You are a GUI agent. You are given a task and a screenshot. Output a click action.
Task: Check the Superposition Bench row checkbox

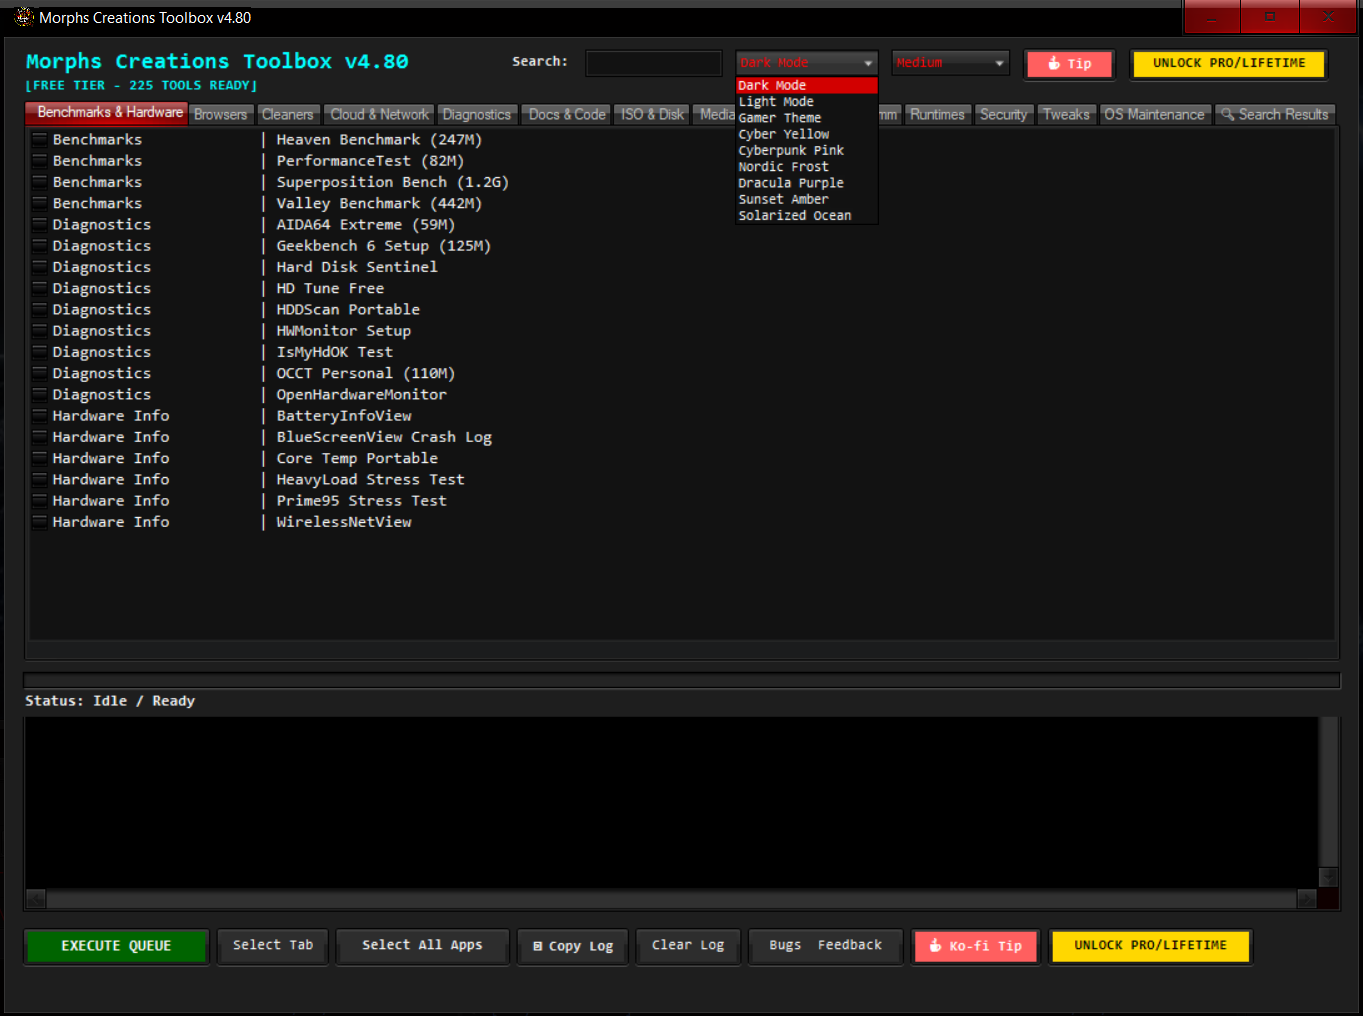[40, 182]
